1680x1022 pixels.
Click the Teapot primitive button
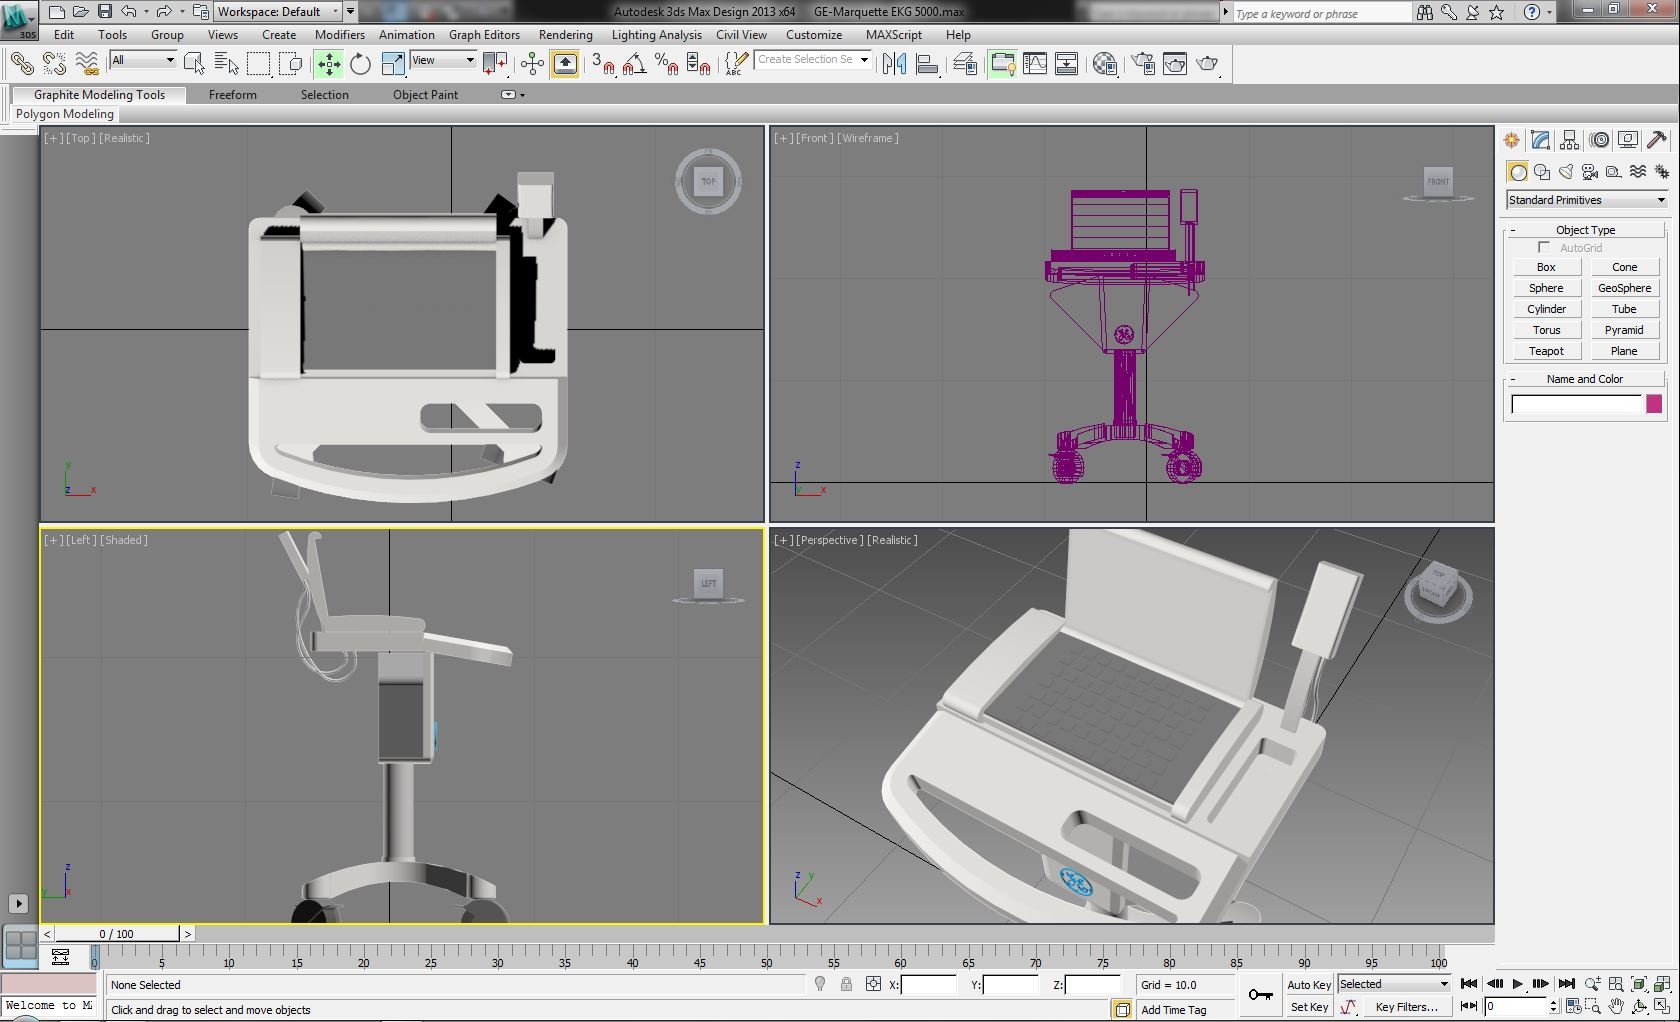point(1546,351)
